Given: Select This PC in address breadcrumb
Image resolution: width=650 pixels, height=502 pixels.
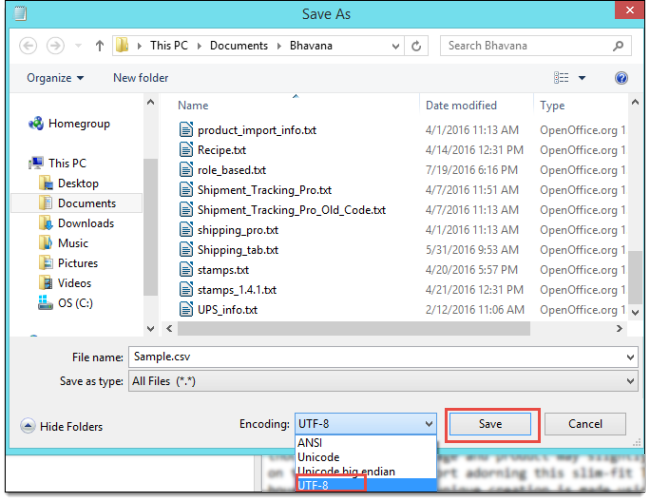Looking at the screenshot, I should (169, 45).
